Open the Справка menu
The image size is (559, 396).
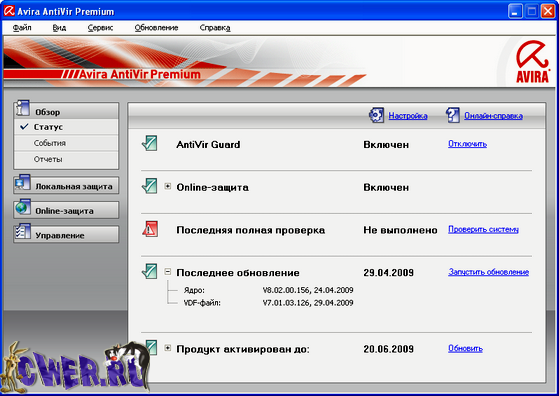pyautogui.click(x=215, y=28)
